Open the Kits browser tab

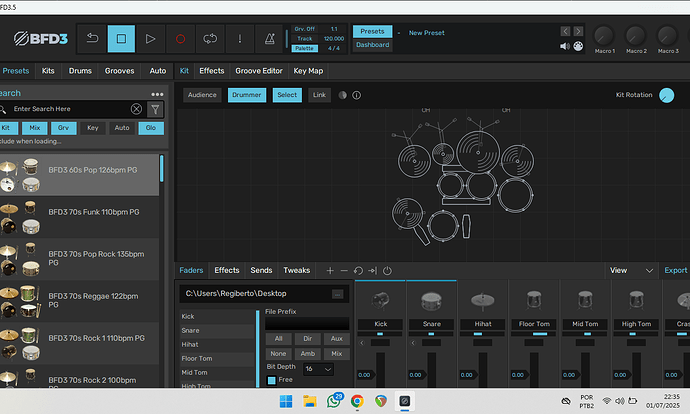click(x=48, y=71)
